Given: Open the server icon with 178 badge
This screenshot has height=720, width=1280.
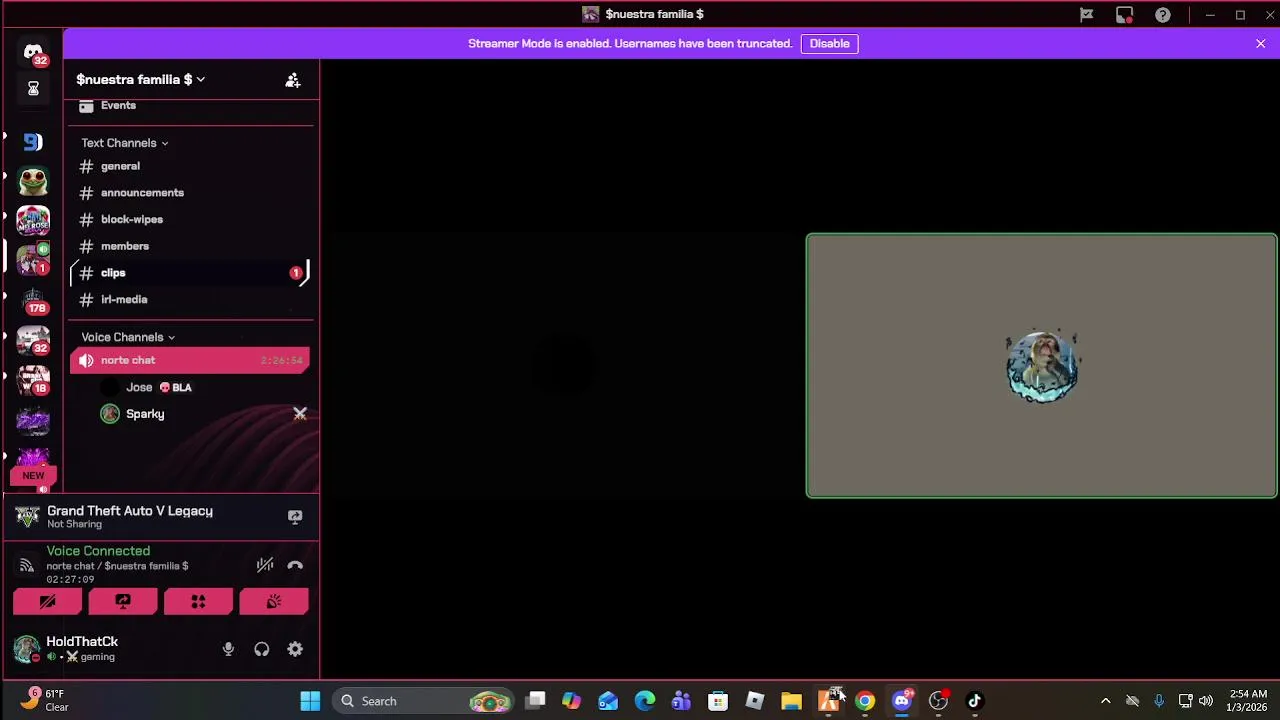Looking at the screenshot, I should click(33, 299).
